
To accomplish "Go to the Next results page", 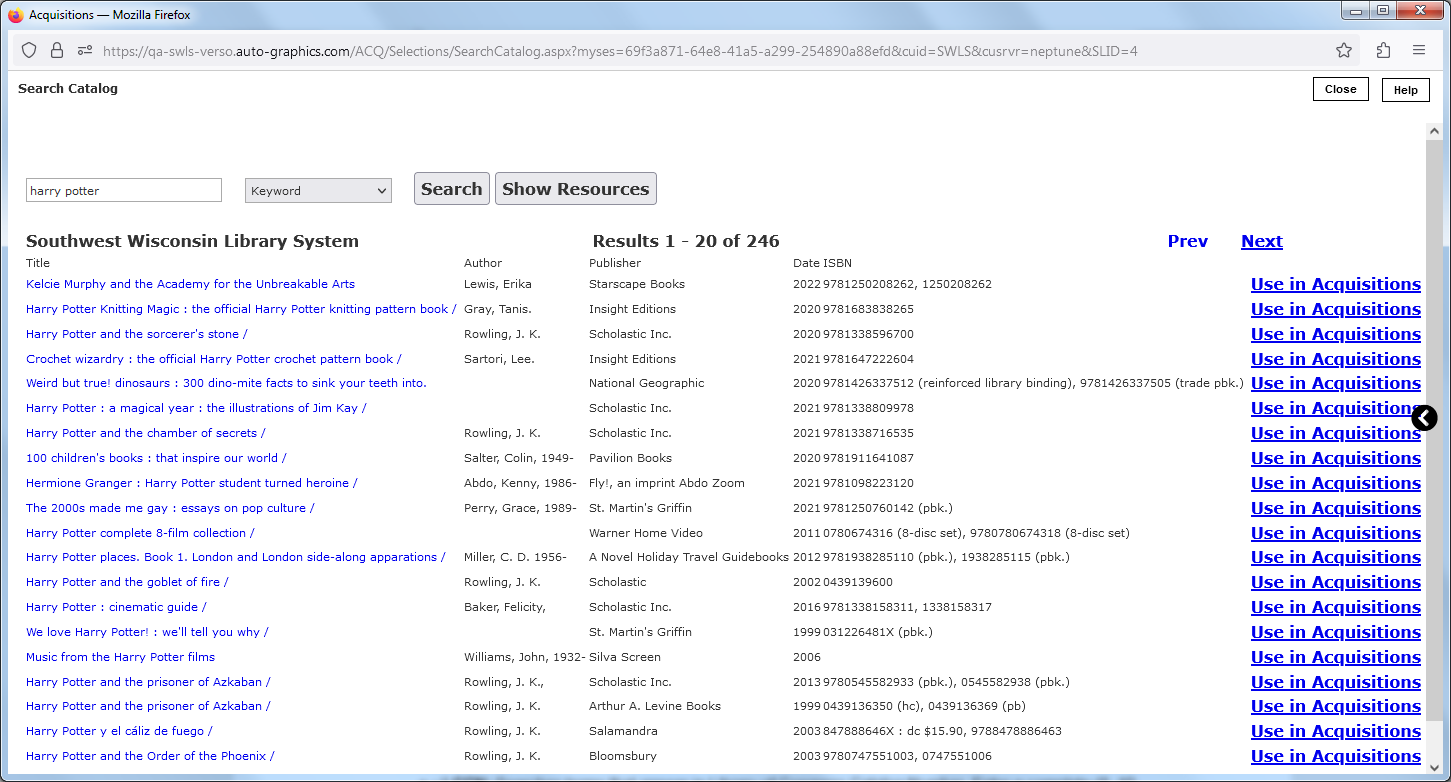I will 1262,241.
